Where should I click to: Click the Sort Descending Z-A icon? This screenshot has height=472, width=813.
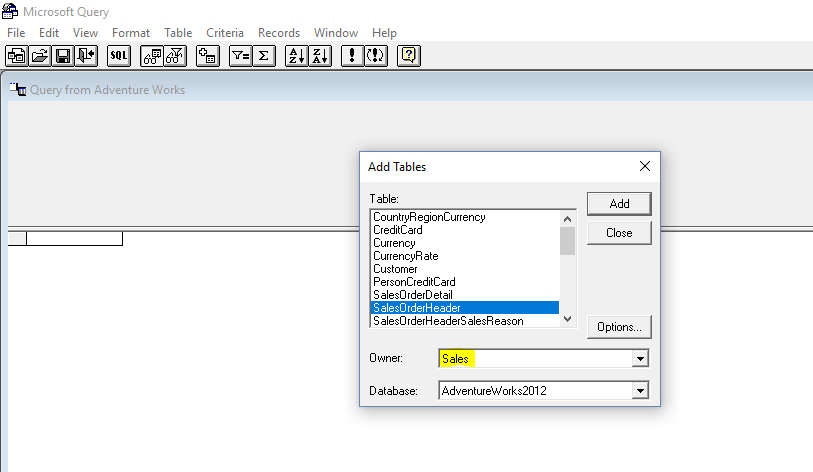(x=320, y=56)
